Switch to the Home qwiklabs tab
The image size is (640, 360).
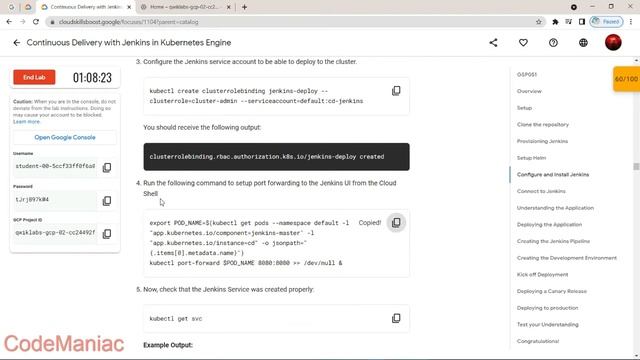pyautogui.click(x=184, y=7)
